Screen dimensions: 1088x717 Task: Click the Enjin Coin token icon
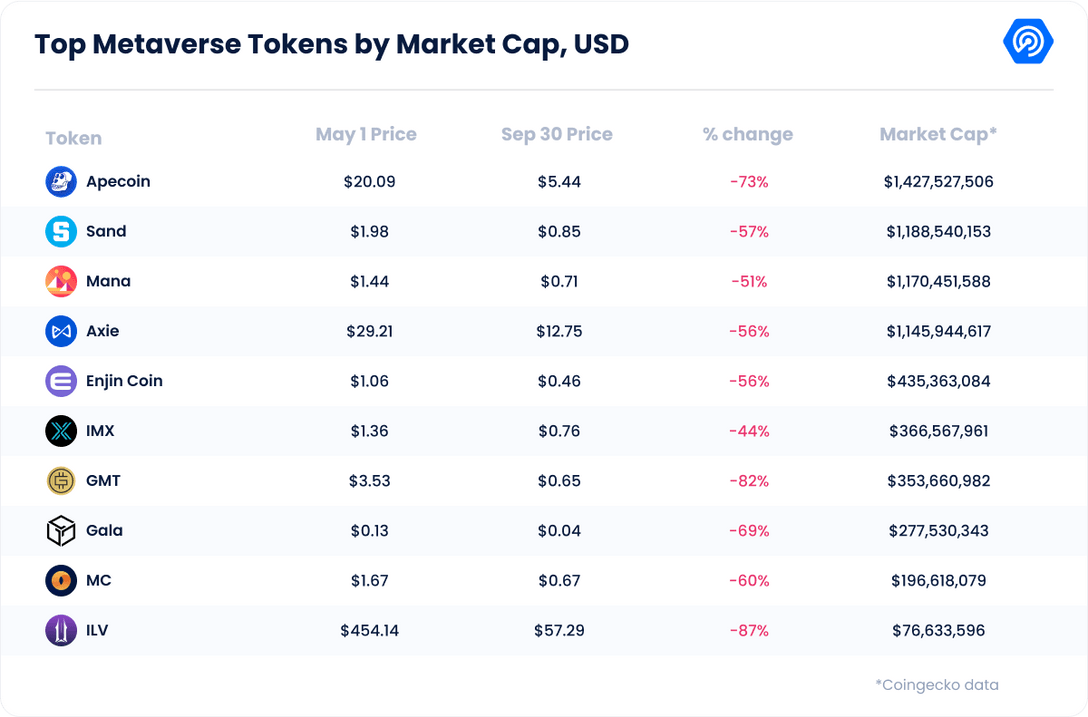point(61,381)
